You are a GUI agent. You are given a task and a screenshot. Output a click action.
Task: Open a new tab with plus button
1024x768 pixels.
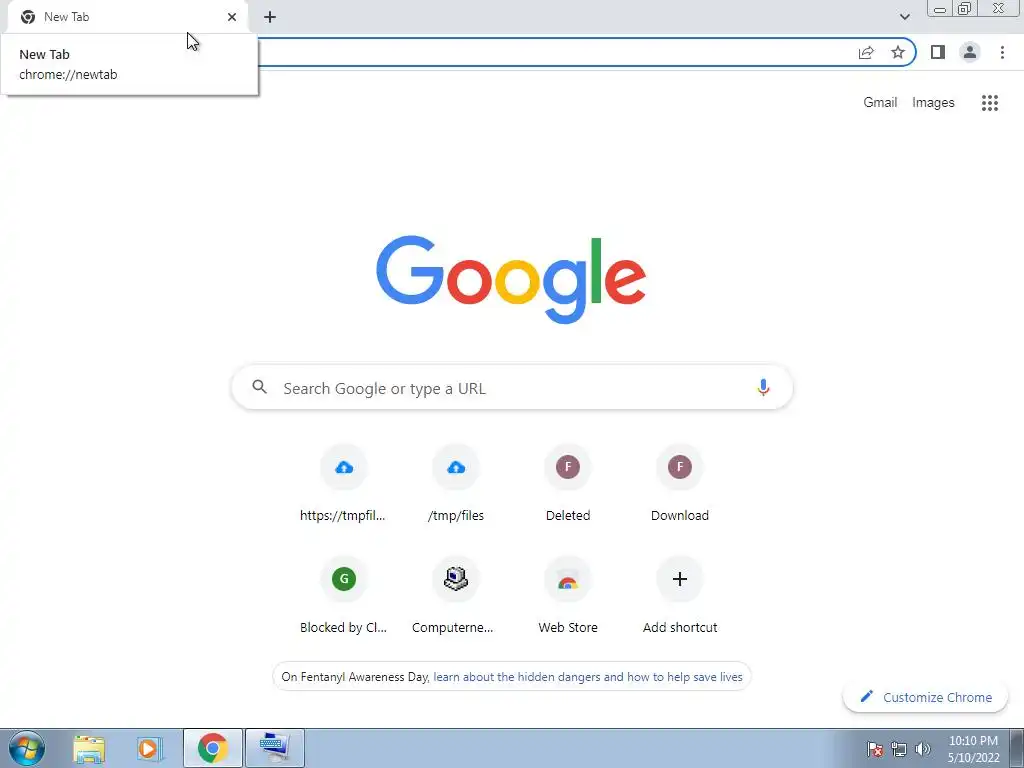[x=270, y=17]
